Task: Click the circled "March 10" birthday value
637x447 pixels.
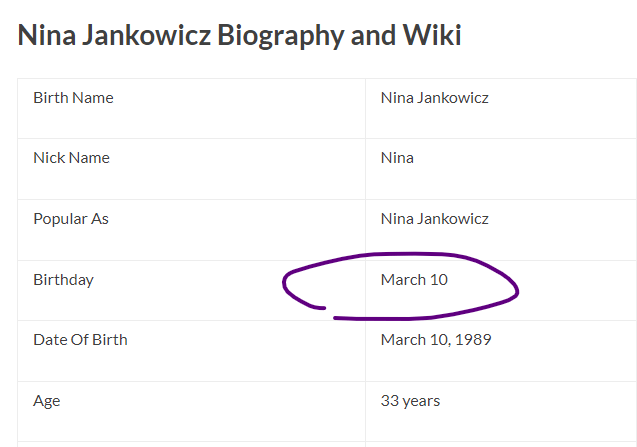Action: tap(414, 280)
